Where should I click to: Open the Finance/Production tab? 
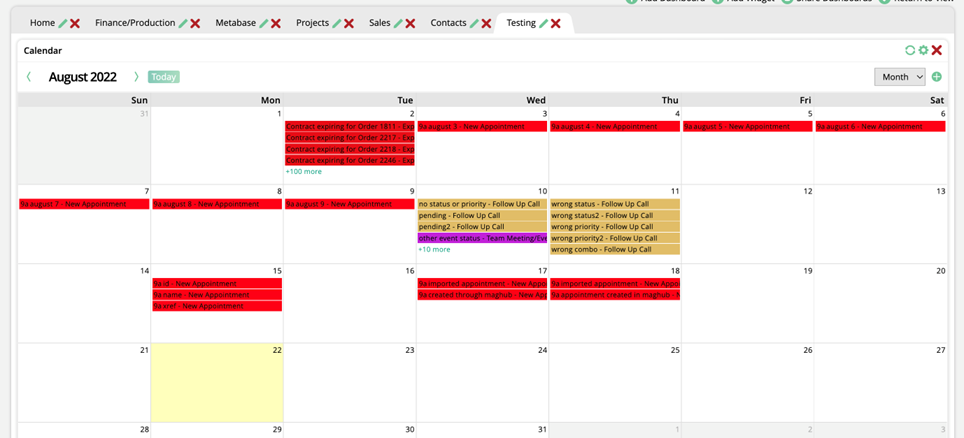click(x=135, y=23)
